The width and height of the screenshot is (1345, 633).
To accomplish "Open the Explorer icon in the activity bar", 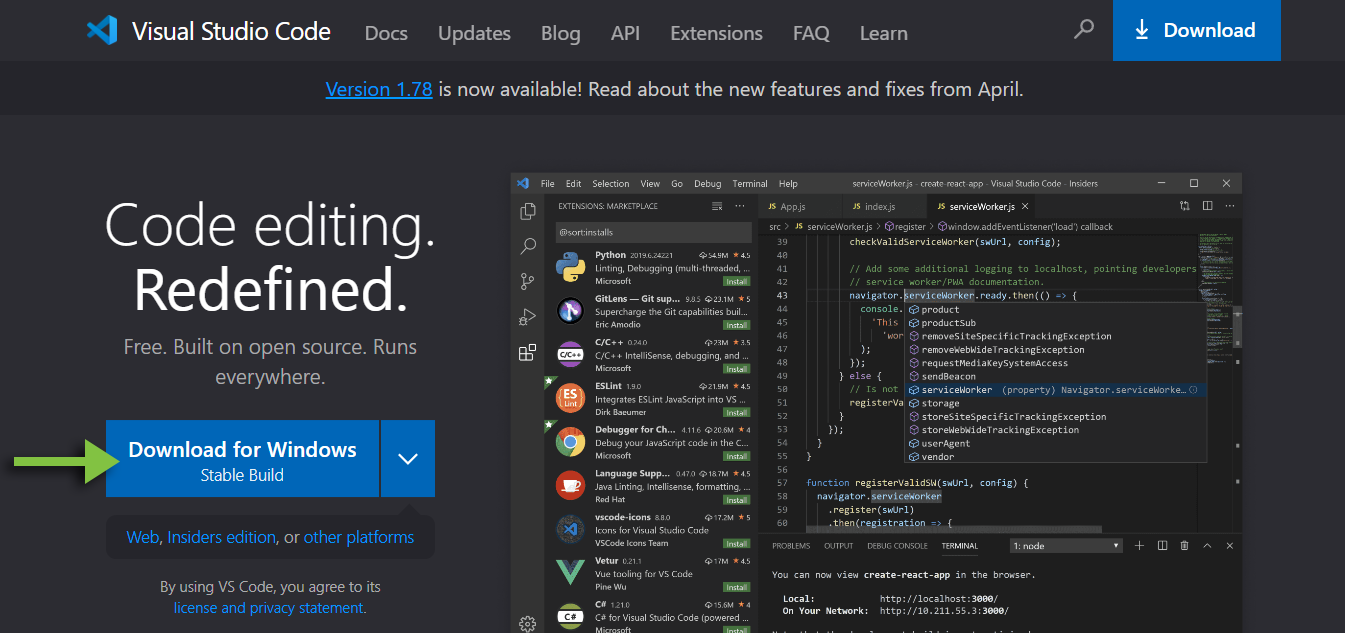I will coord(527,211).
